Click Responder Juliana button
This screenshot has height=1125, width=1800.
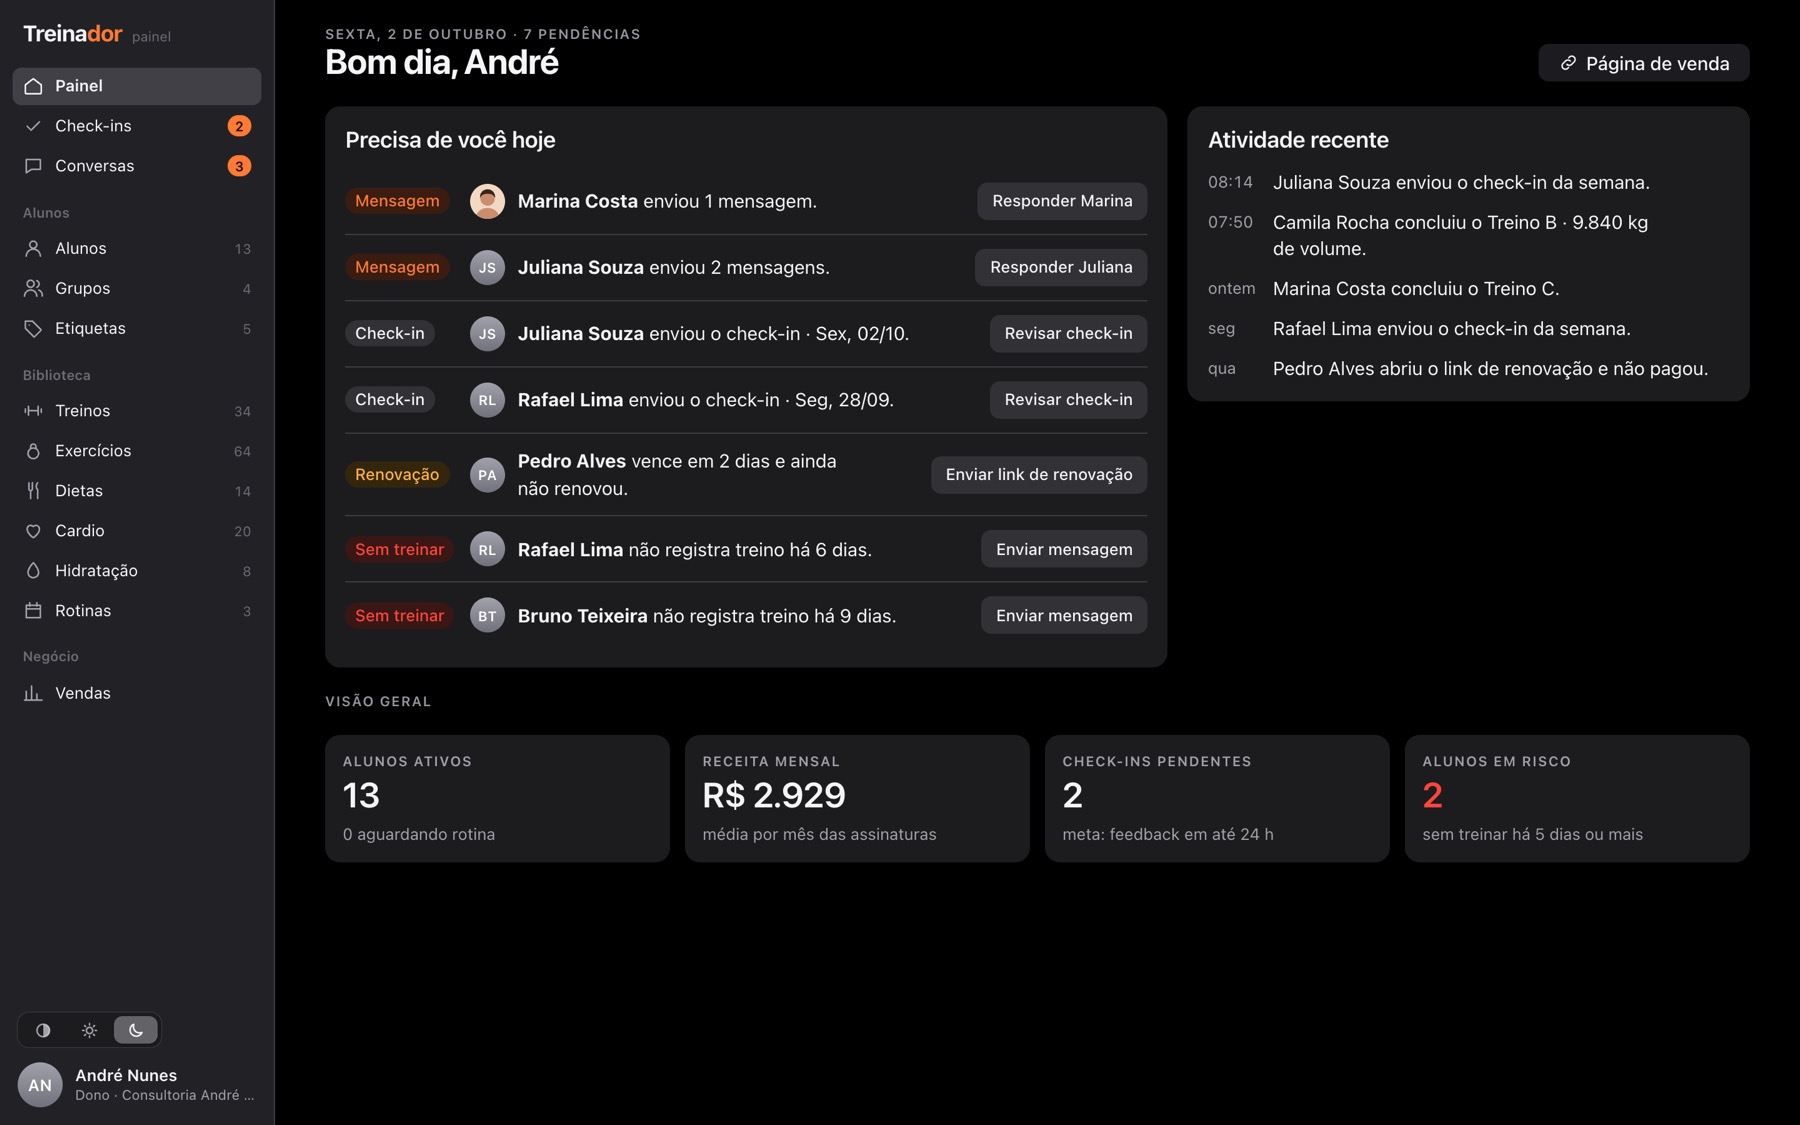pos(1061,267)
